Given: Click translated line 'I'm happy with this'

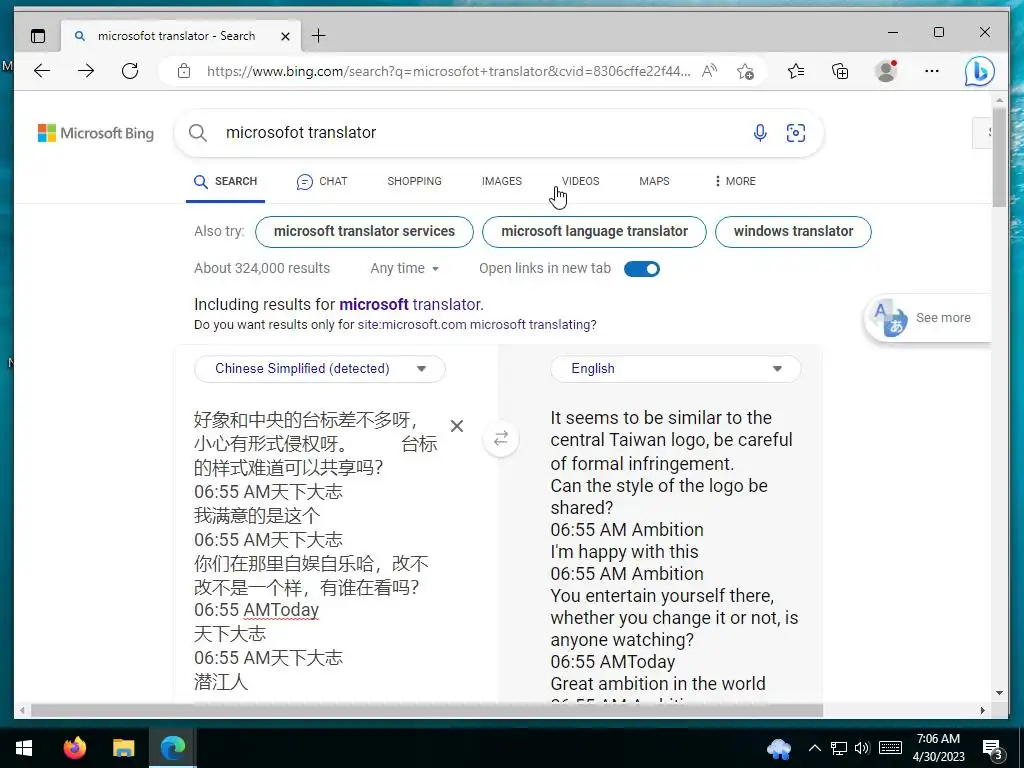Looking at the screenshot, I should click(x=624, y=552).
